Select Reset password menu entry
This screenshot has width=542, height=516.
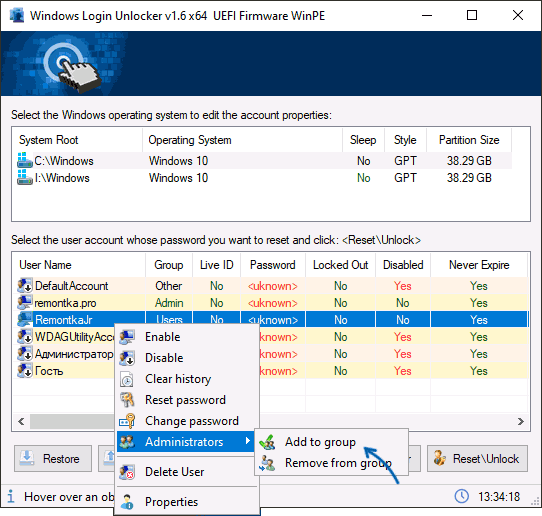tap(187, 400)
